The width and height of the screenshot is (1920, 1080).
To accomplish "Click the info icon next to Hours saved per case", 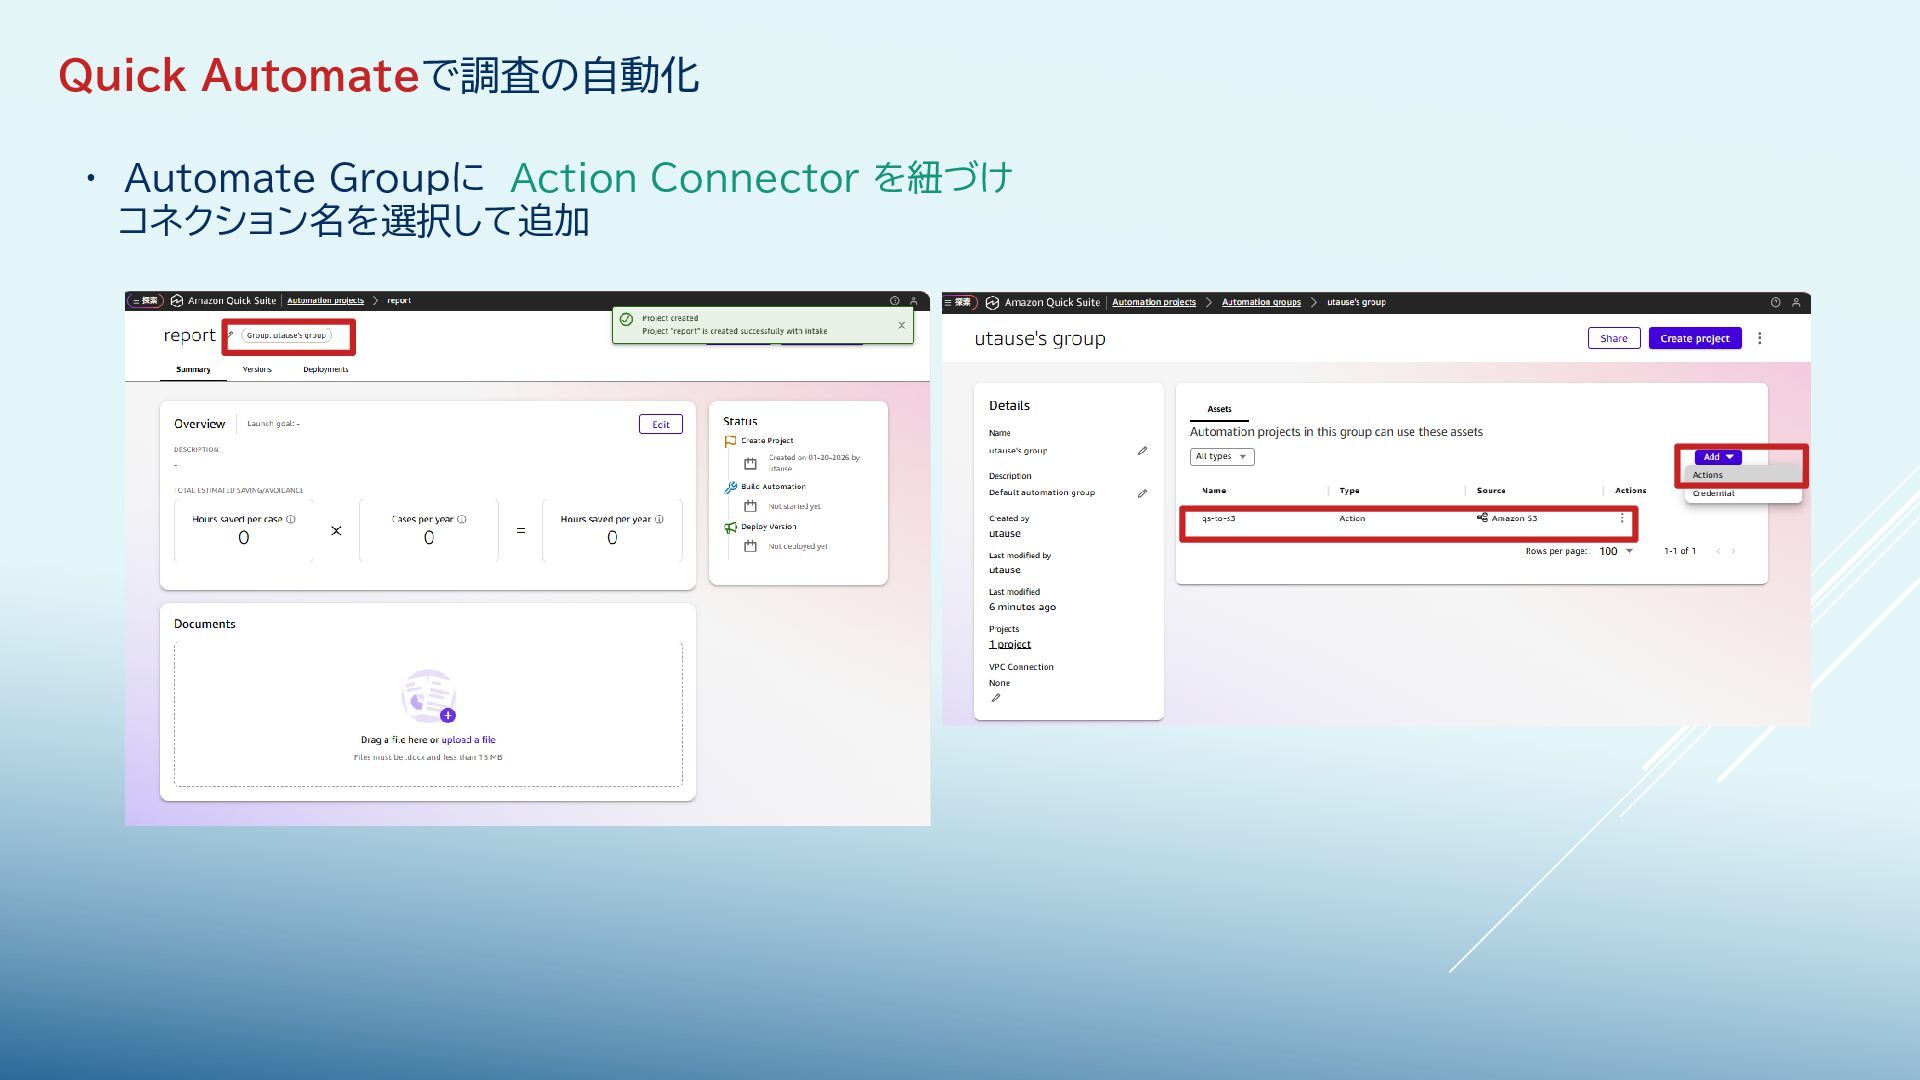I will point(291,519).
